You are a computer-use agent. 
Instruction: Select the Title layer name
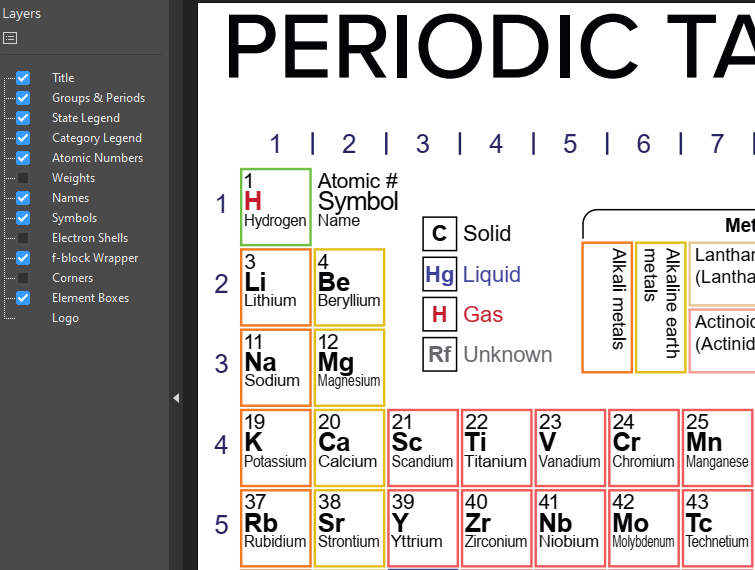[x=63, y=78]
